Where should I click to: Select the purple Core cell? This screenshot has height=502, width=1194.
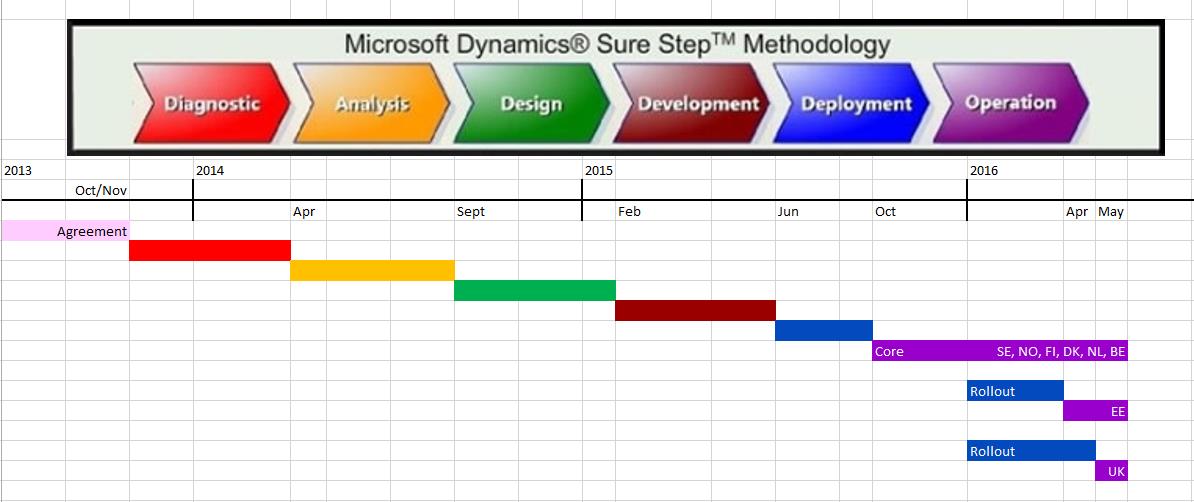point(920,350)
